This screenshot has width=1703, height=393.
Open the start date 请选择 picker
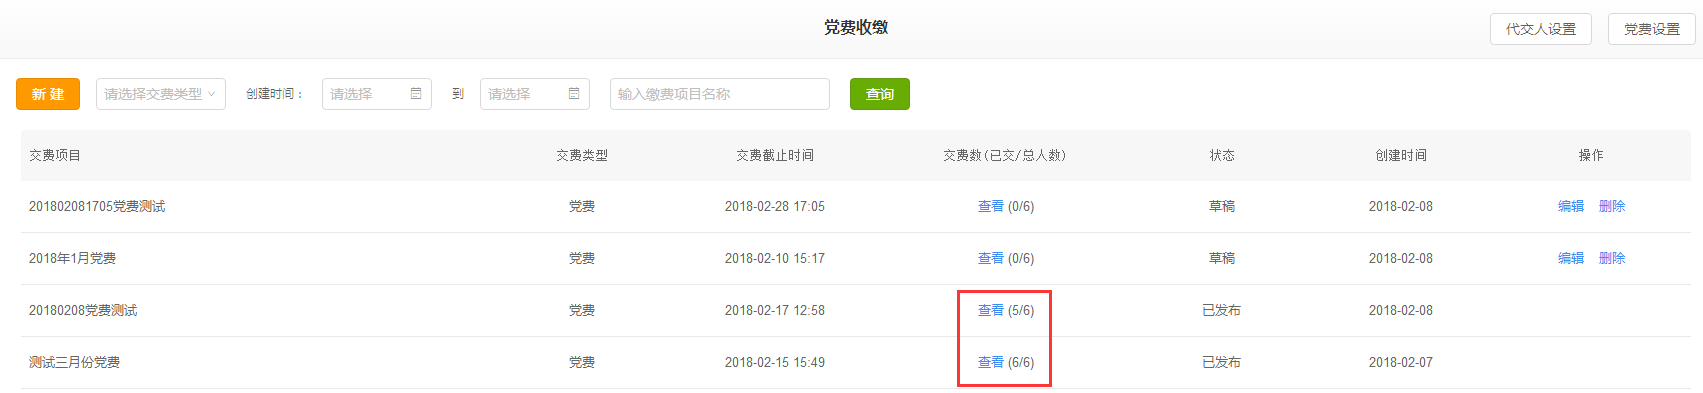pyautogui.click(x=377, y=94)
